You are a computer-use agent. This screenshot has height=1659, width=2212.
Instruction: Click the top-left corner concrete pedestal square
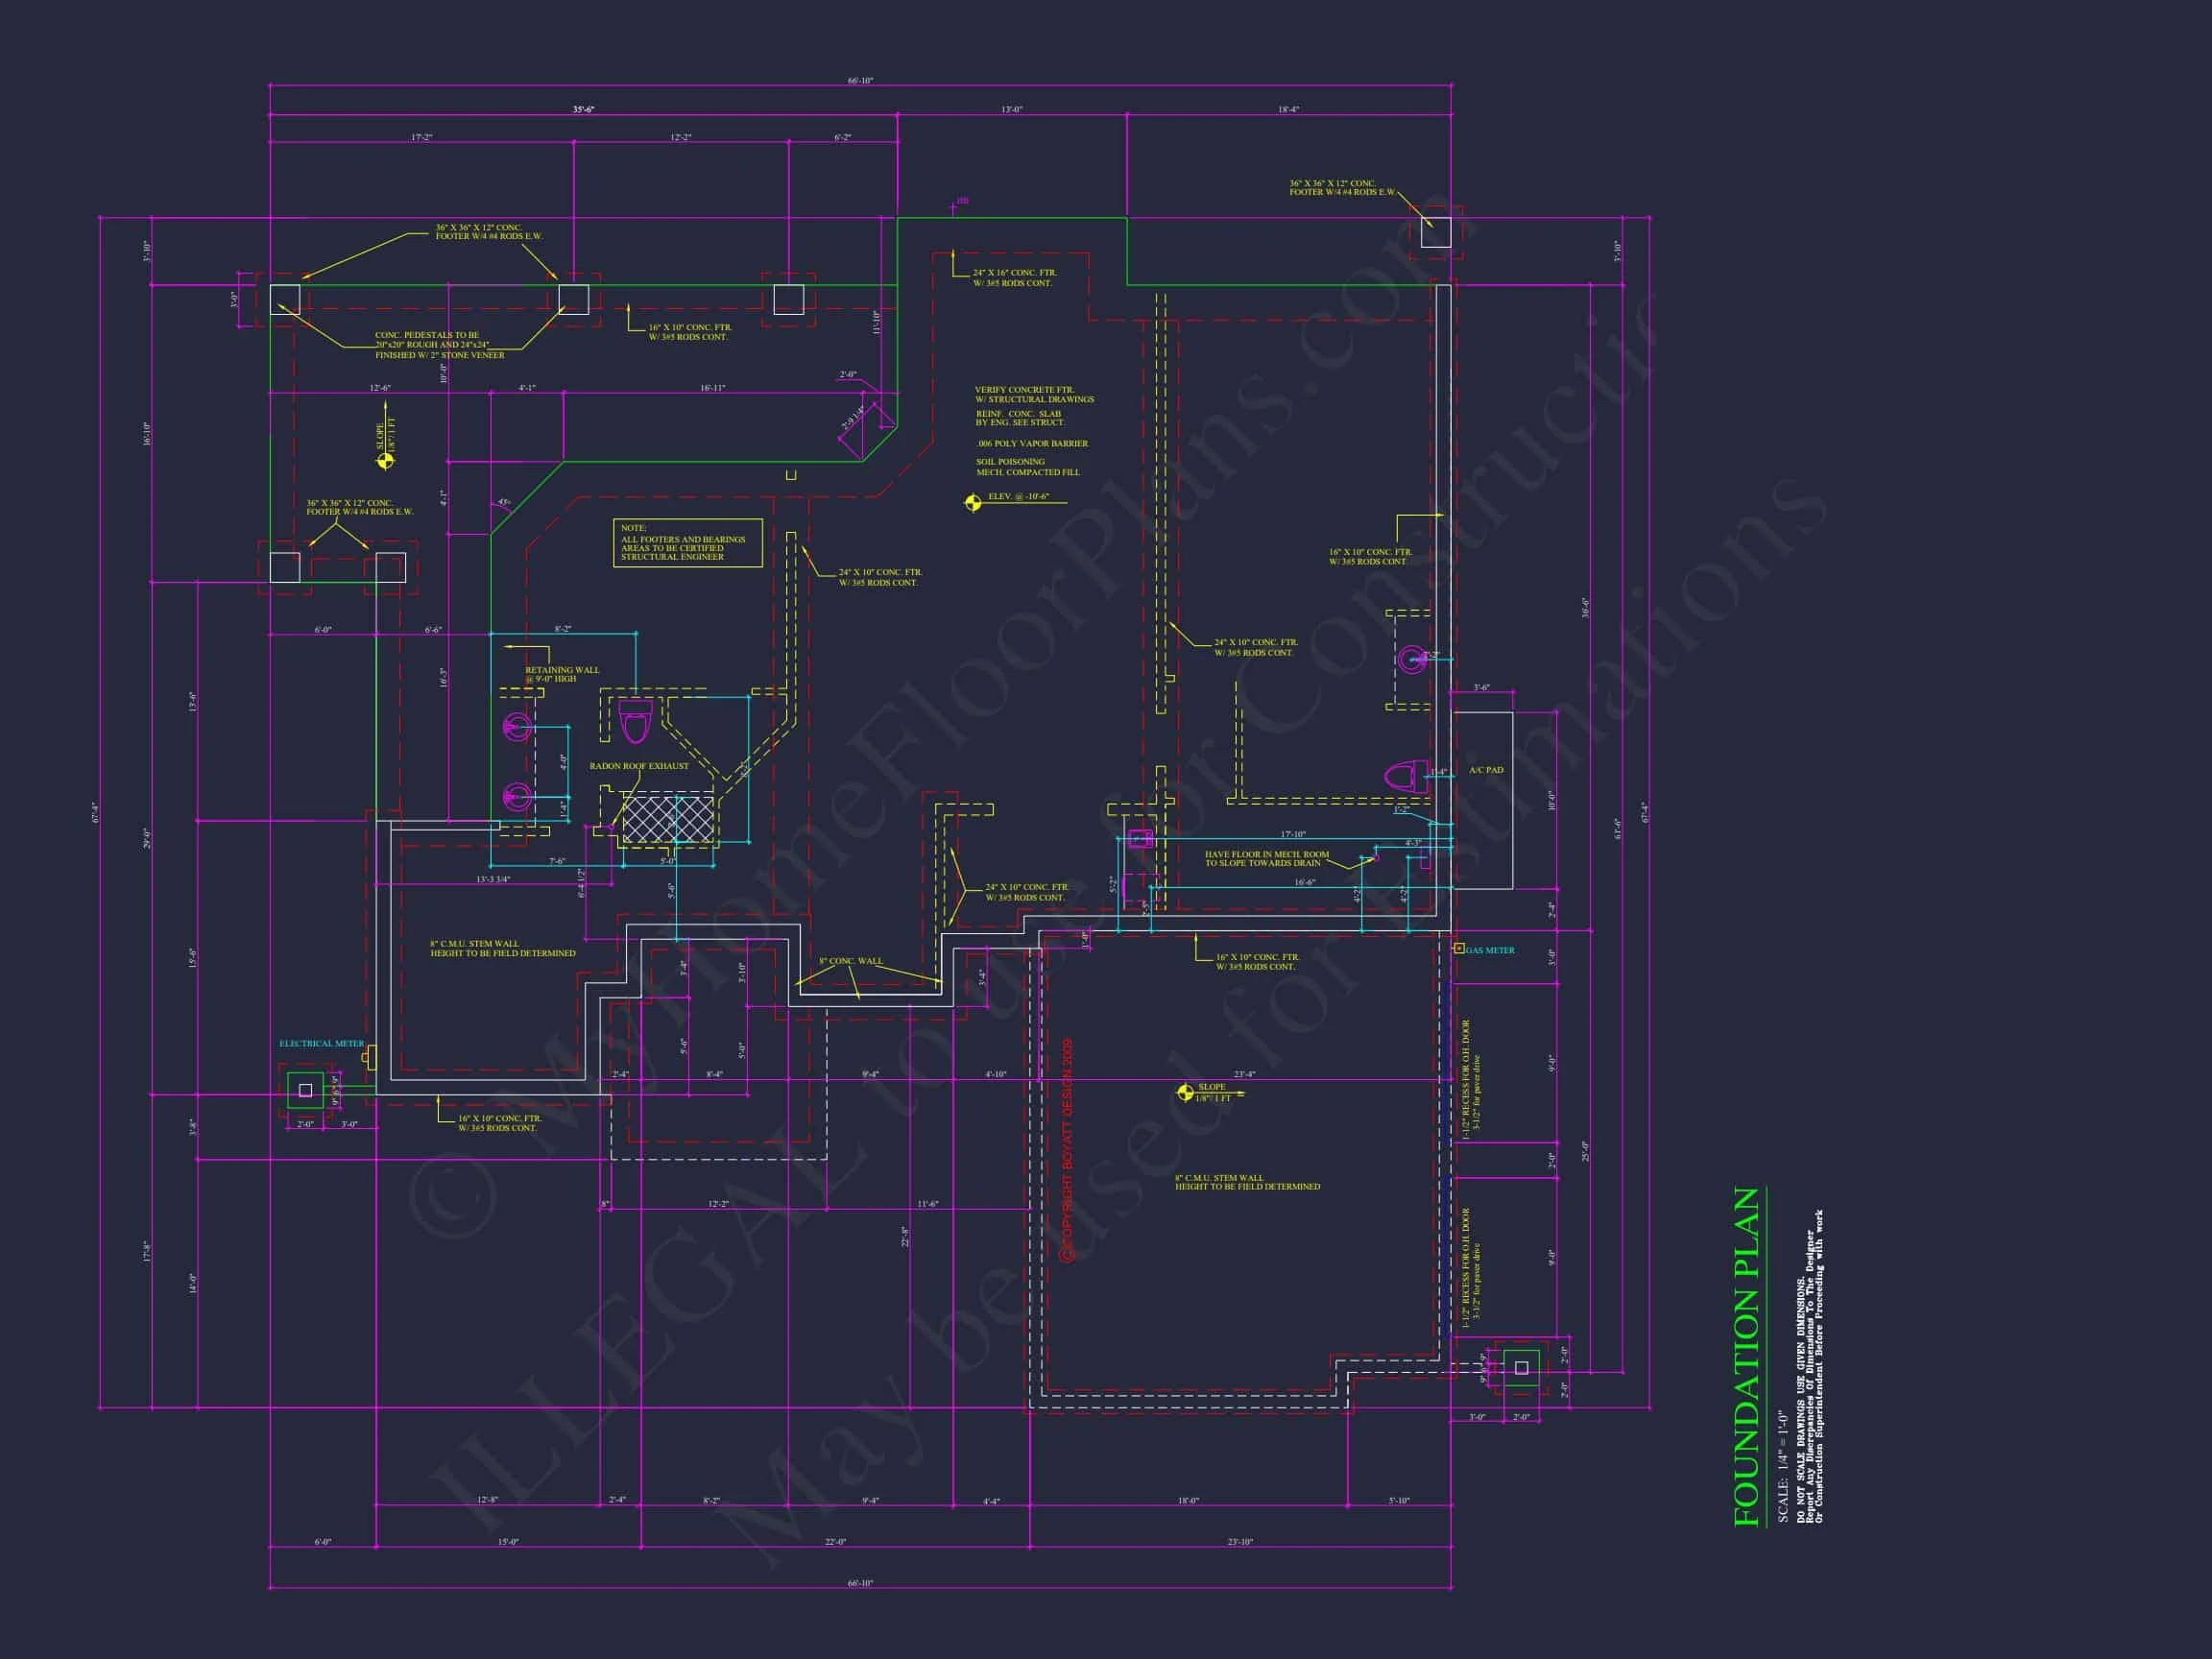pyautogui.click(x=285, y=300)
